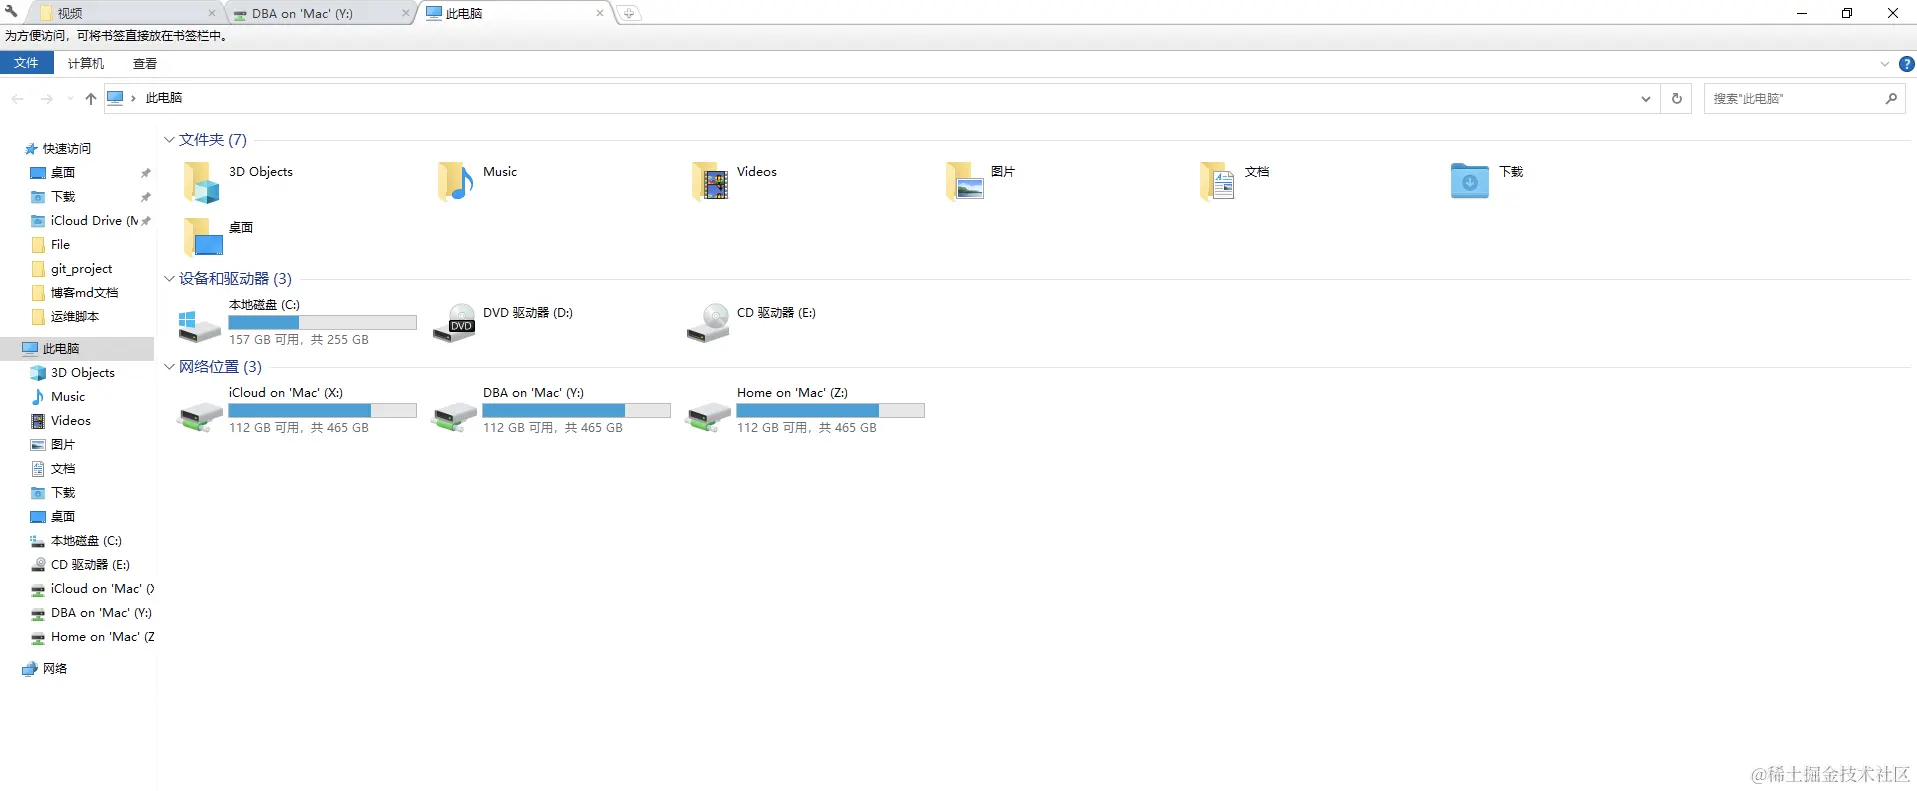Open the 文件 menu
The height and width of the screenshot is (791, 1917).
coord(26,63)
